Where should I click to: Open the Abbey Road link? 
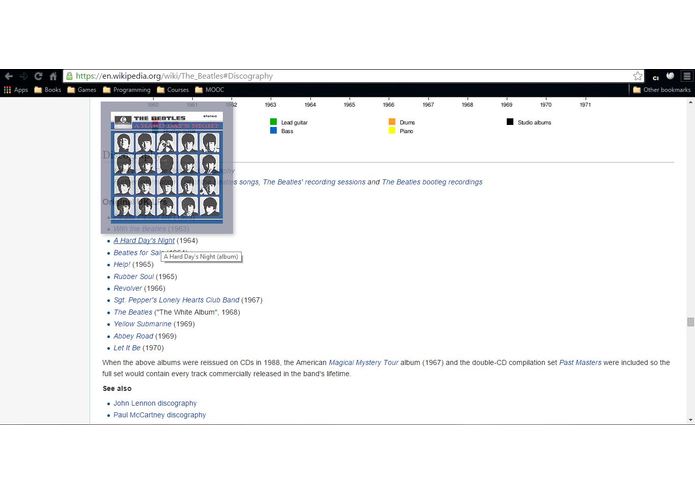pos(133,336)
